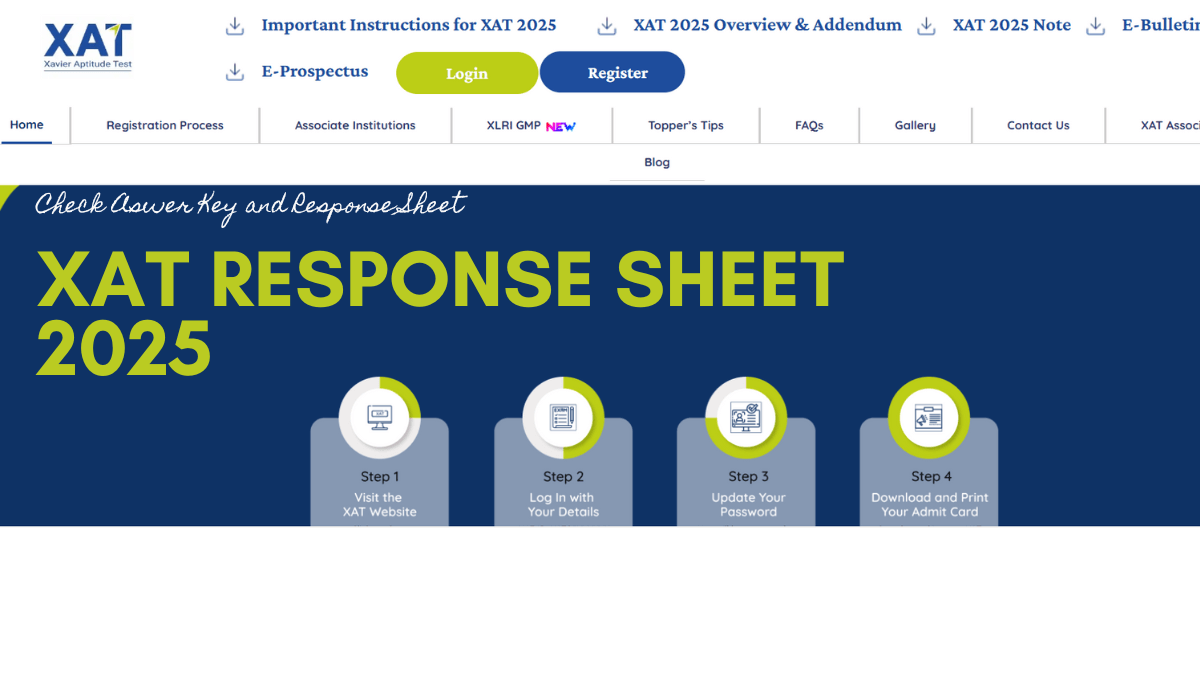Open the Associate Institutions menu item
Screen dimensions: 1200x675
(x=355, y=126)
